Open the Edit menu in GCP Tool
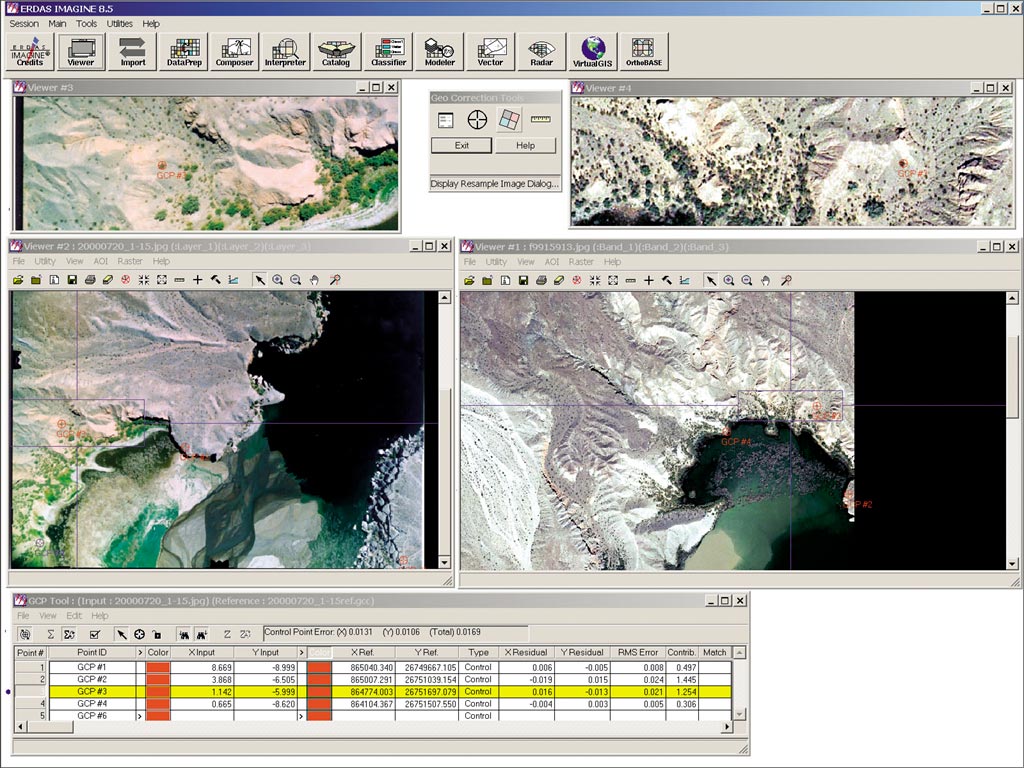Viewport: 1024px width, 768px height. coord(74,616)
